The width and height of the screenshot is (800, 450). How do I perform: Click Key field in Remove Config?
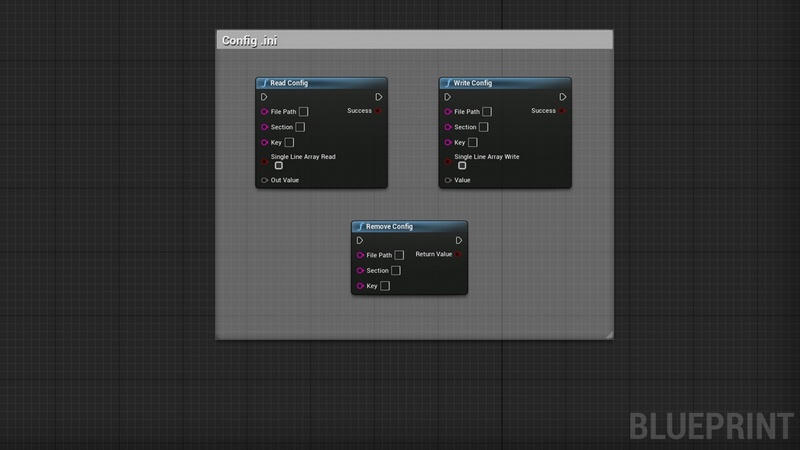click(x=385, y=286)
